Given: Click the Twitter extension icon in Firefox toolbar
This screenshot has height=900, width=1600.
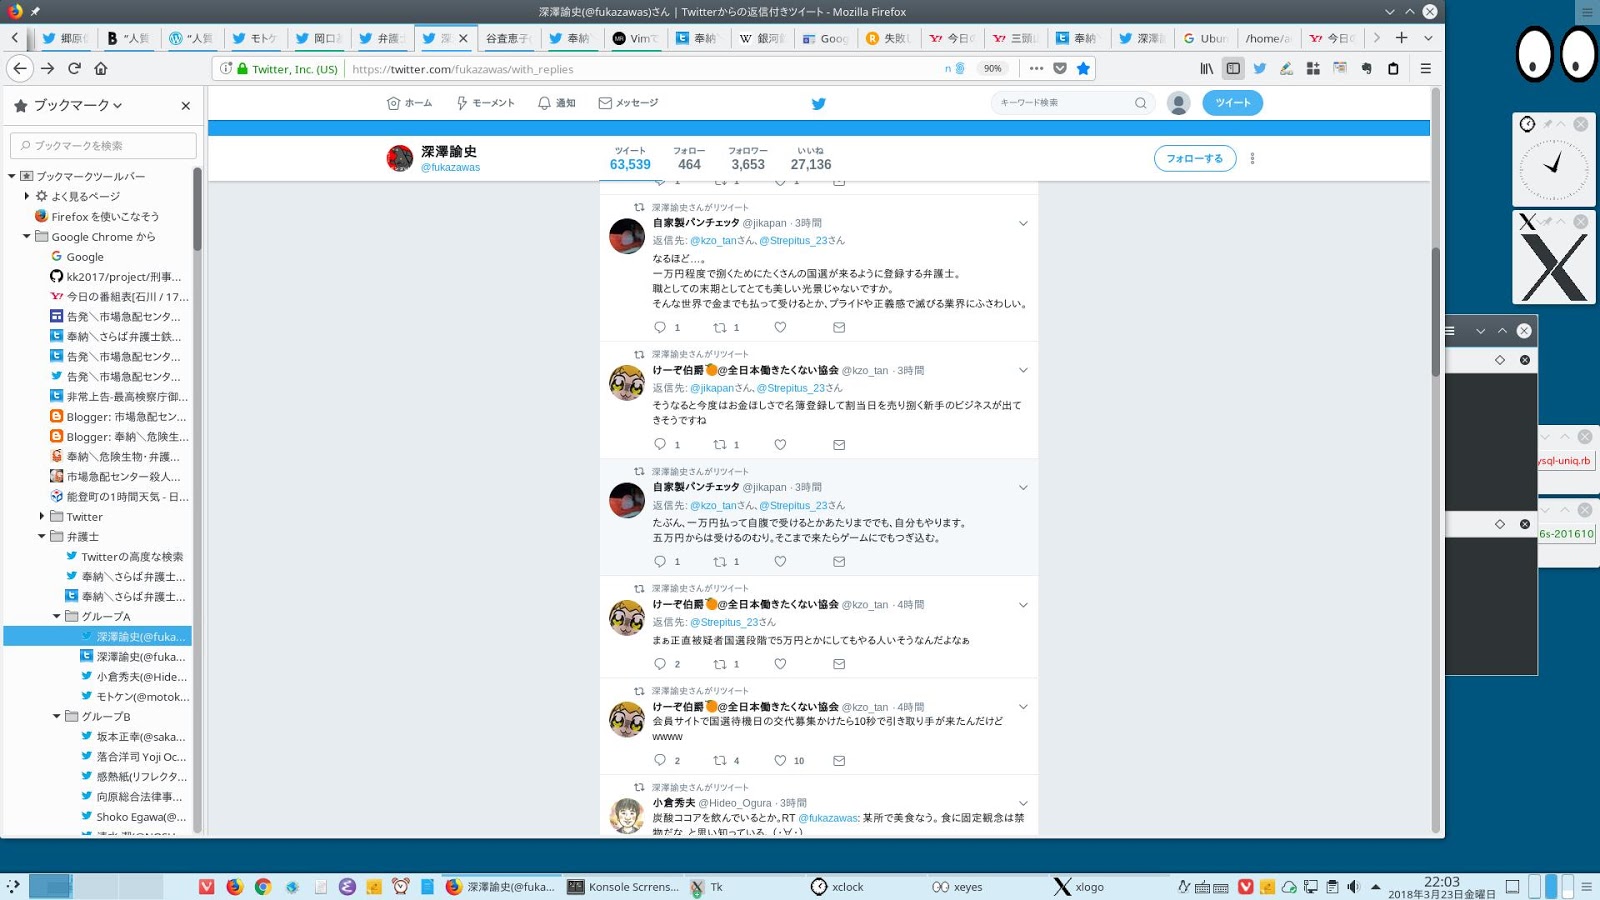Looking at the screenshot, I should [x=1260, y=69].
